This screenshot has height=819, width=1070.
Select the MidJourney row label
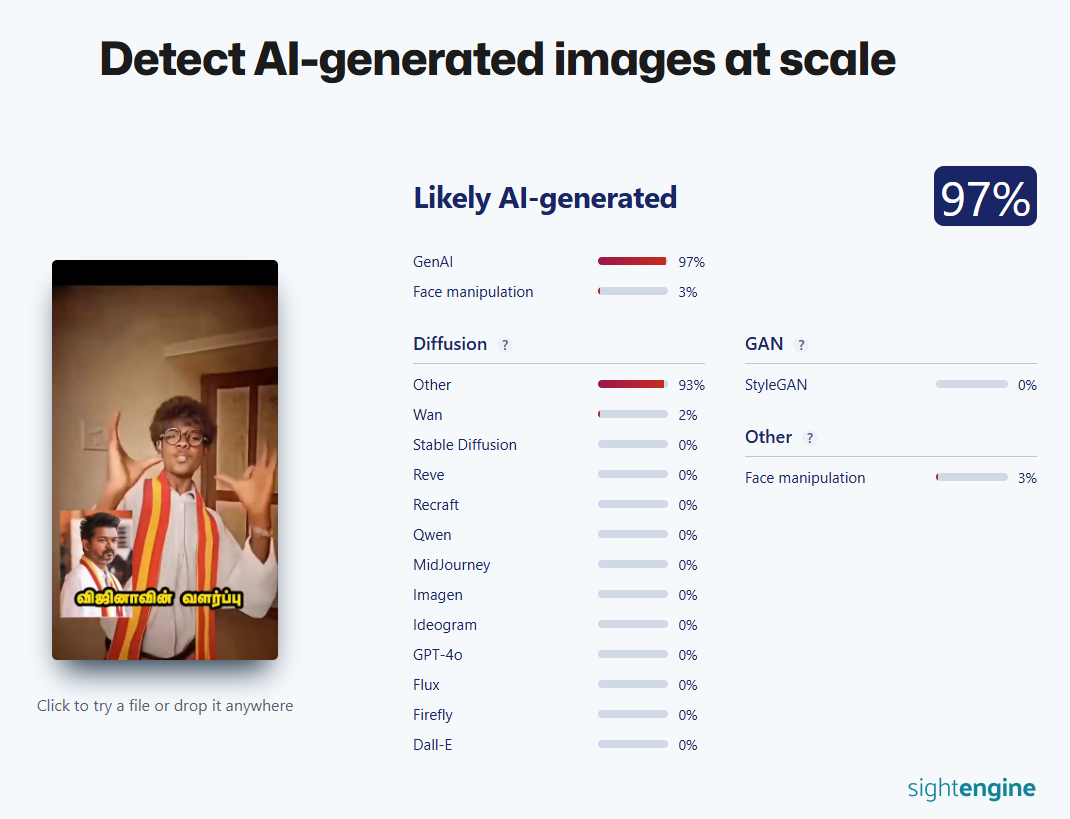pyautogui.click(x=452, y=564)
